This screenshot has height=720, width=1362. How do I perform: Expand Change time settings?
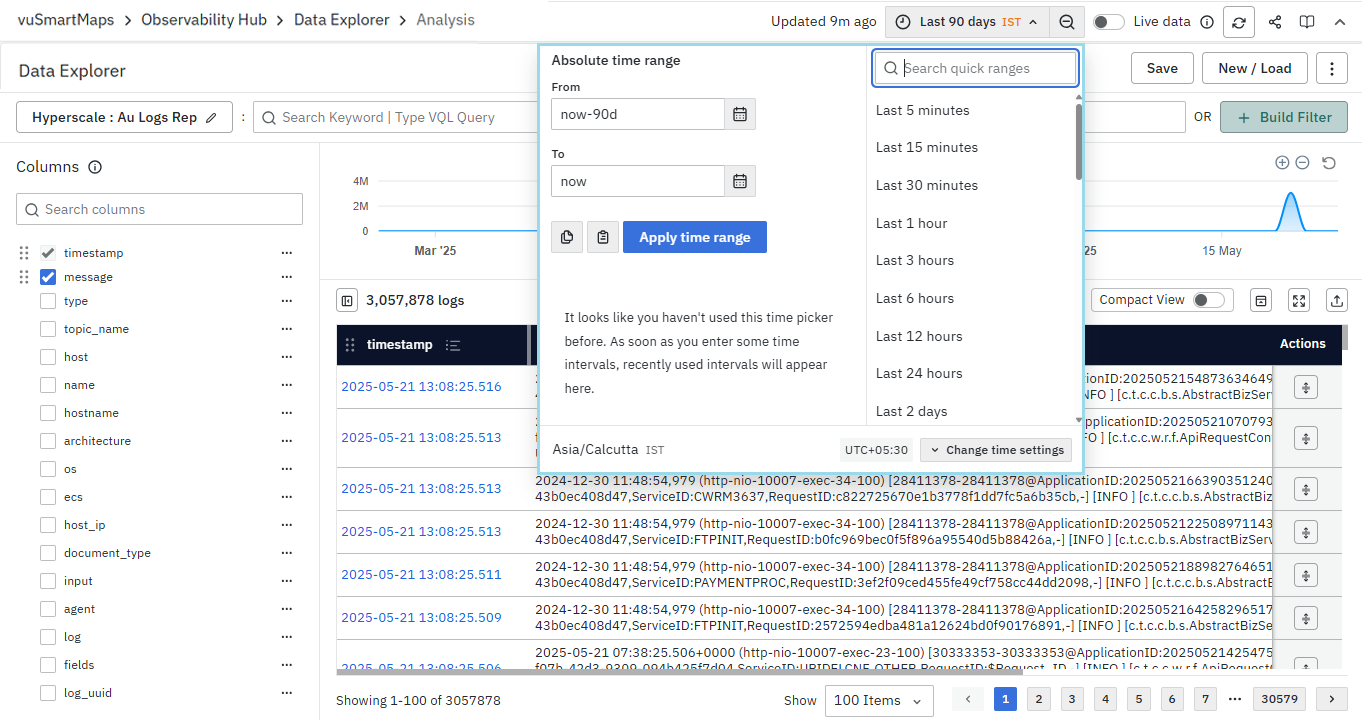[x=996, y=450]
